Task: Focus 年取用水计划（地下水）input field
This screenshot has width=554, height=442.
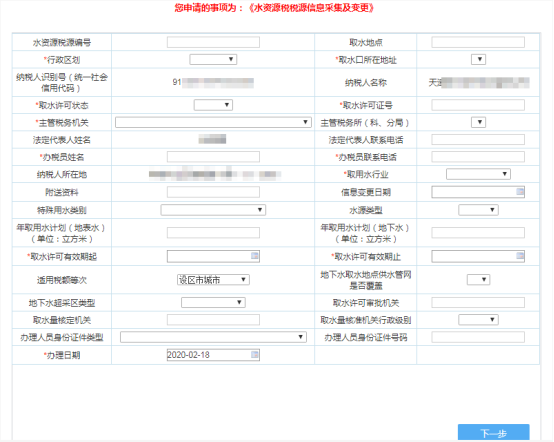Action: [x=478, y=232]
